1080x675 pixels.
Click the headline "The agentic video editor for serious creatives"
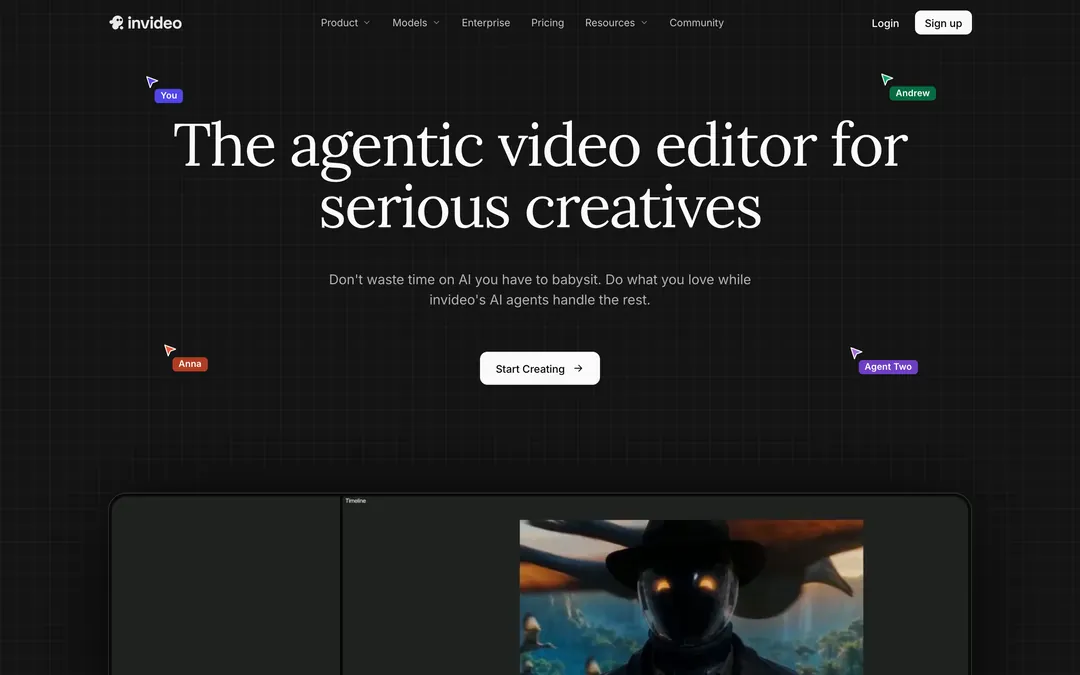coord(541,176)
